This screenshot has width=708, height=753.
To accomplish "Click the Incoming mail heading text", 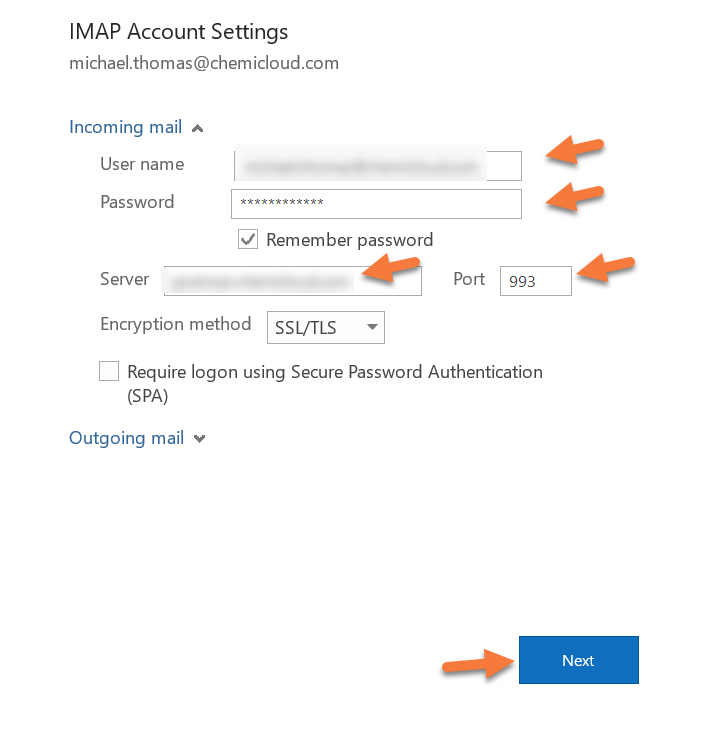I will (125, 127).
